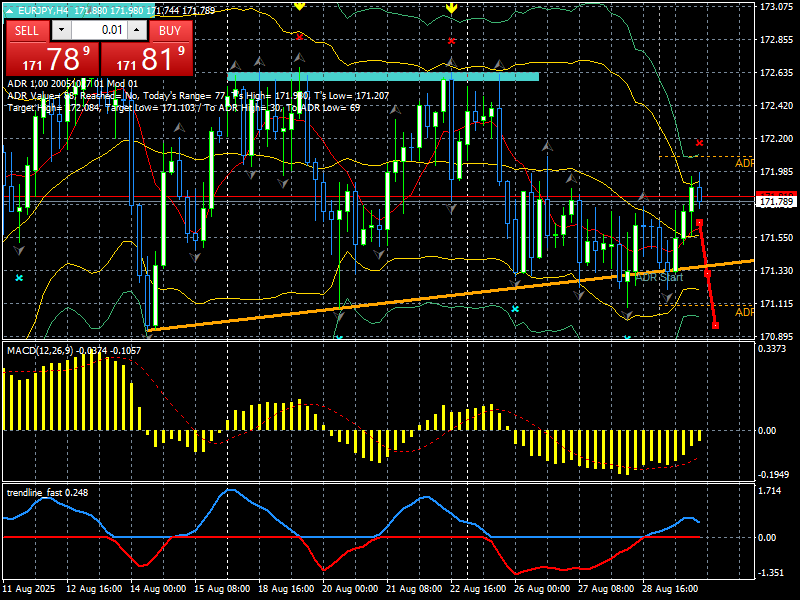The width and height of the screenshot is (800, 600).
Task: Click the 172.635 price axis label
Action: 776,73
